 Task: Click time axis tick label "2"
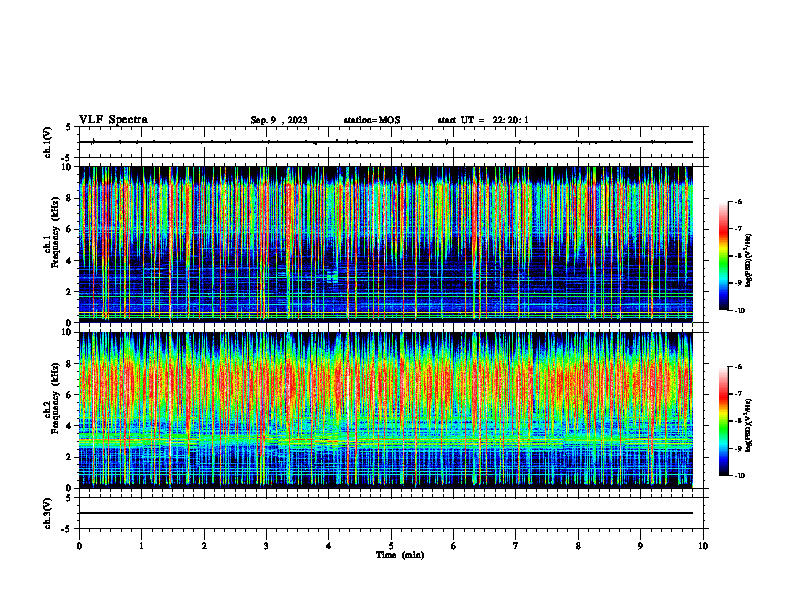(204, 546)
